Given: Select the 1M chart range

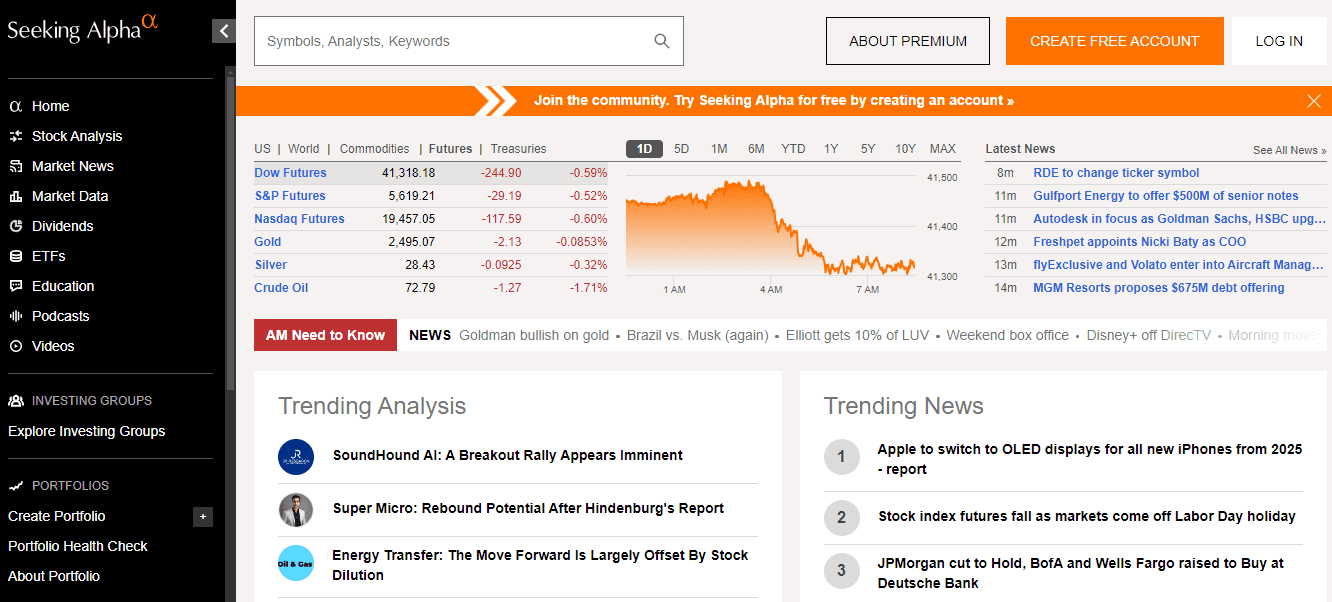Looking at the screenshot, I should tap(719, 149).
